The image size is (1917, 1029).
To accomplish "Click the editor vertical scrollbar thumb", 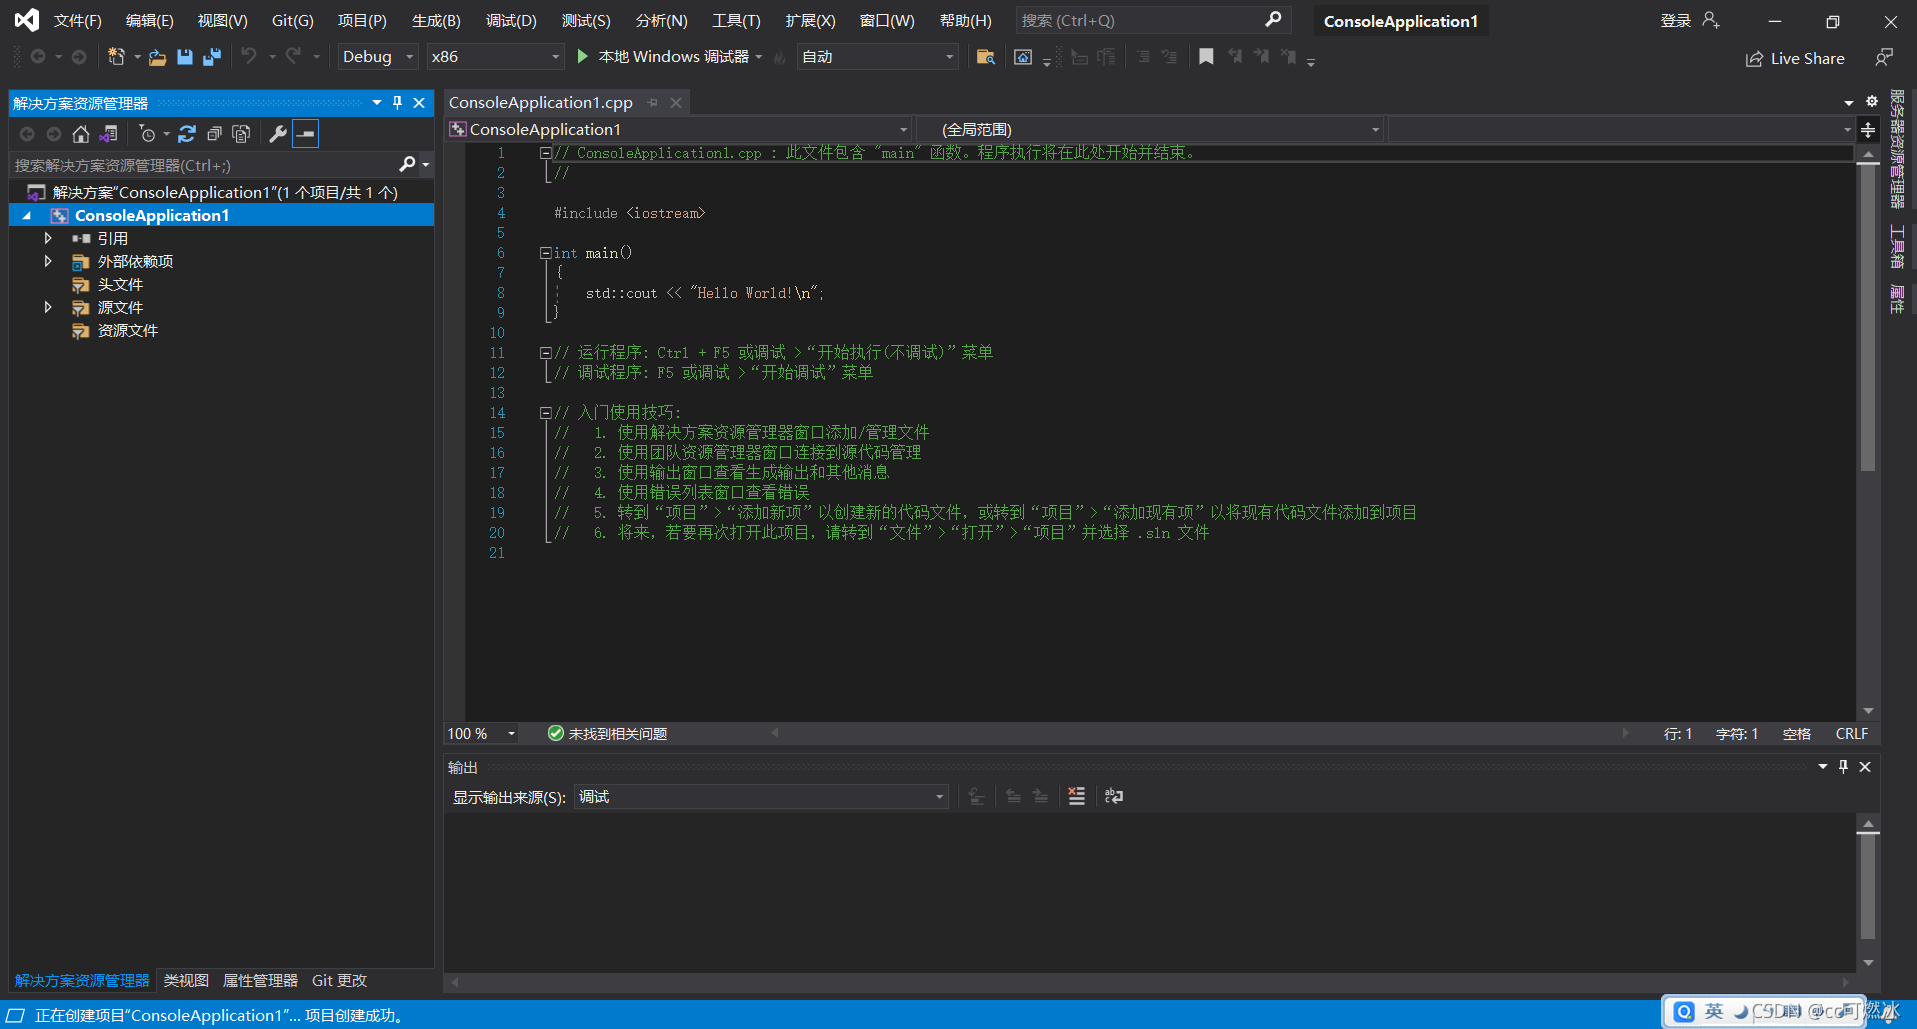I will tap(1867, 318).
